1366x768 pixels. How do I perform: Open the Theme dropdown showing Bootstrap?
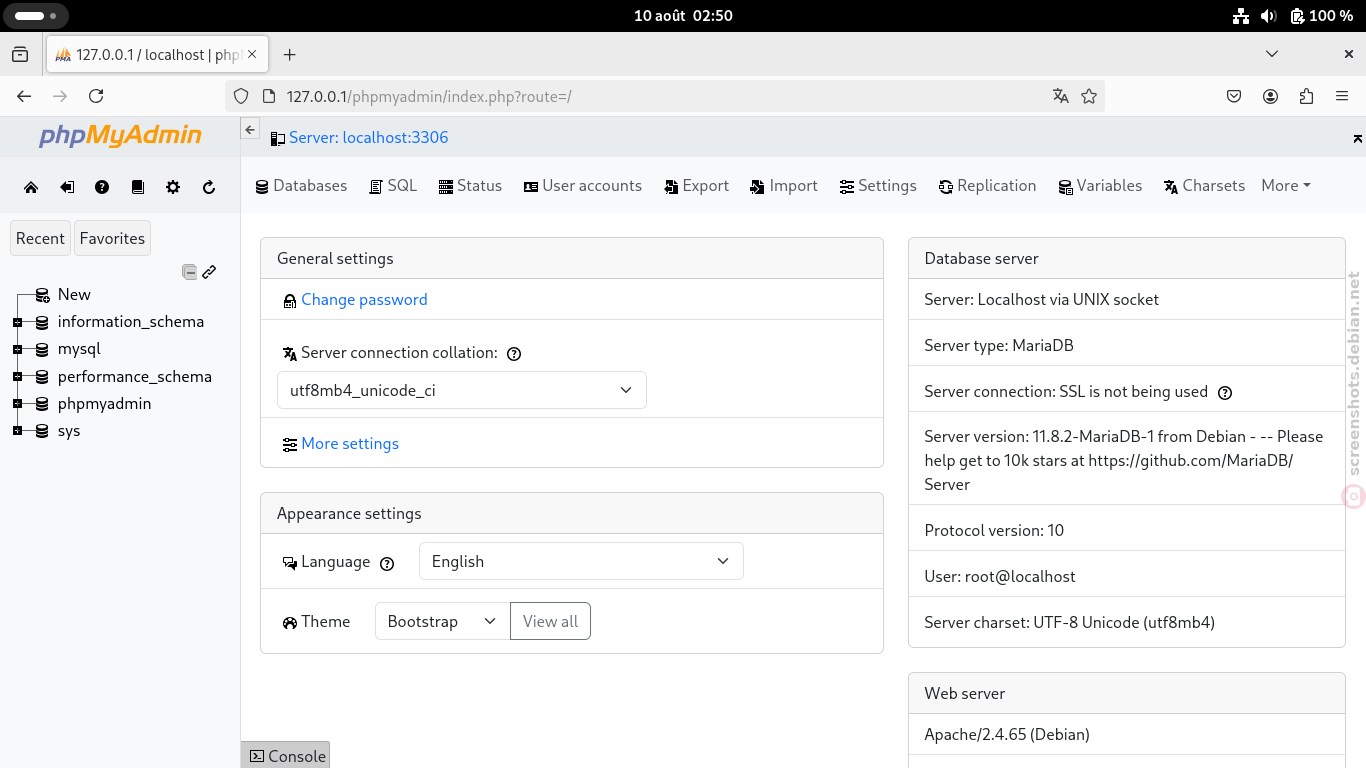point(442,621)
